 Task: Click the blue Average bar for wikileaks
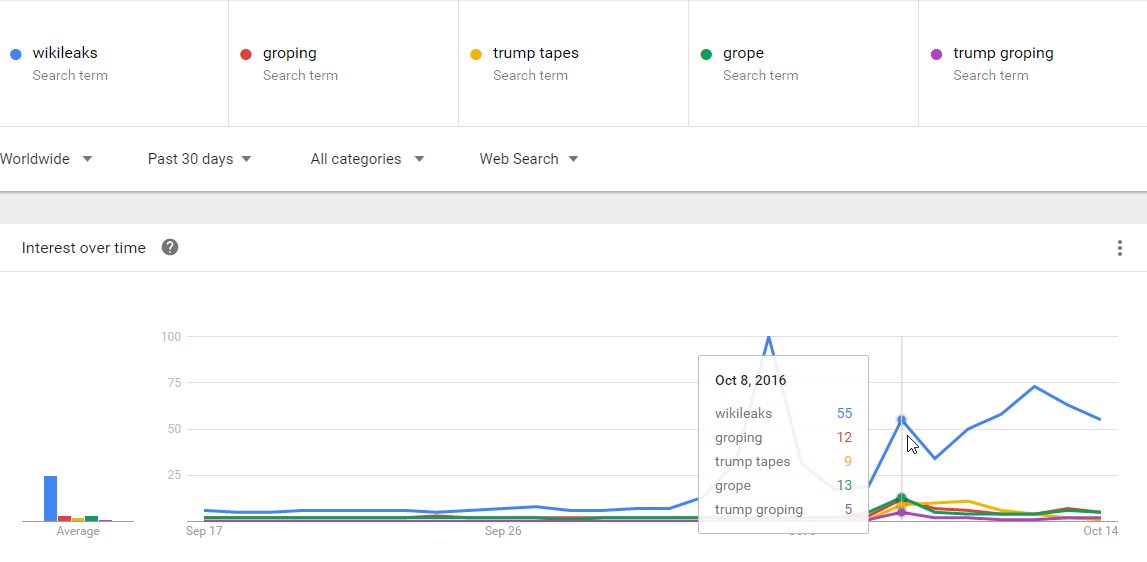tap(50, 498)
